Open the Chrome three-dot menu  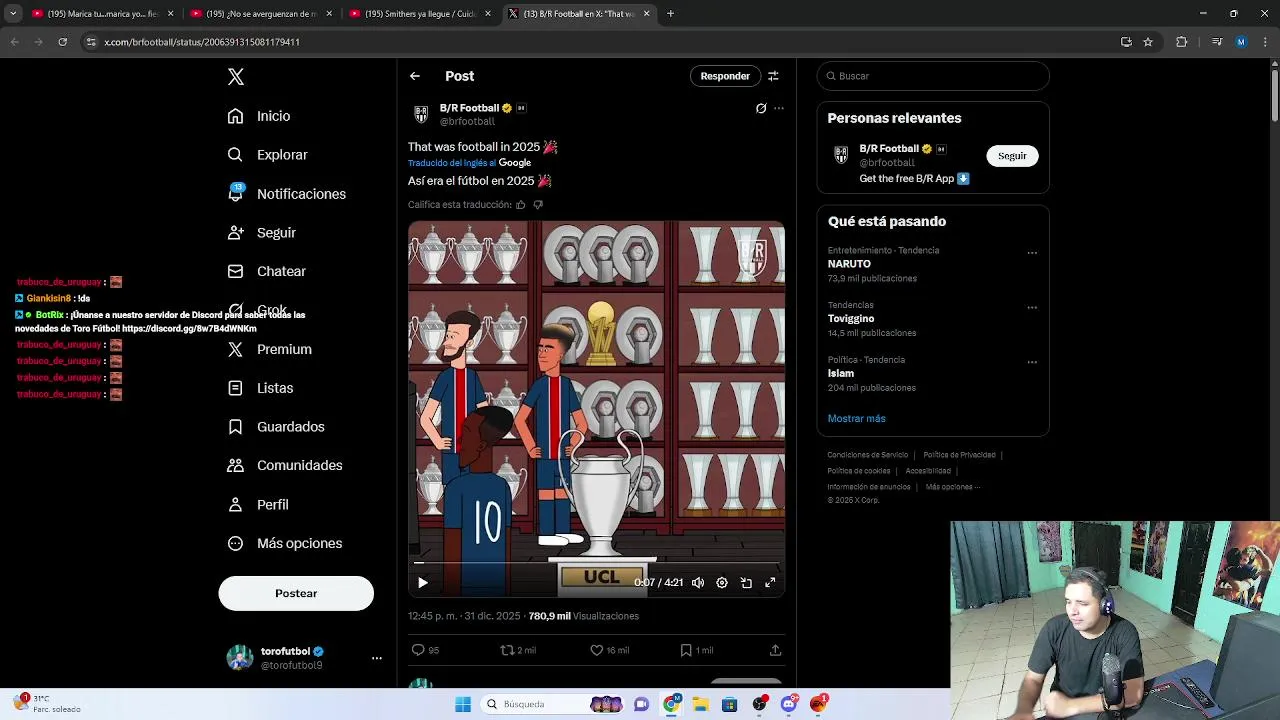(1265, 42)
